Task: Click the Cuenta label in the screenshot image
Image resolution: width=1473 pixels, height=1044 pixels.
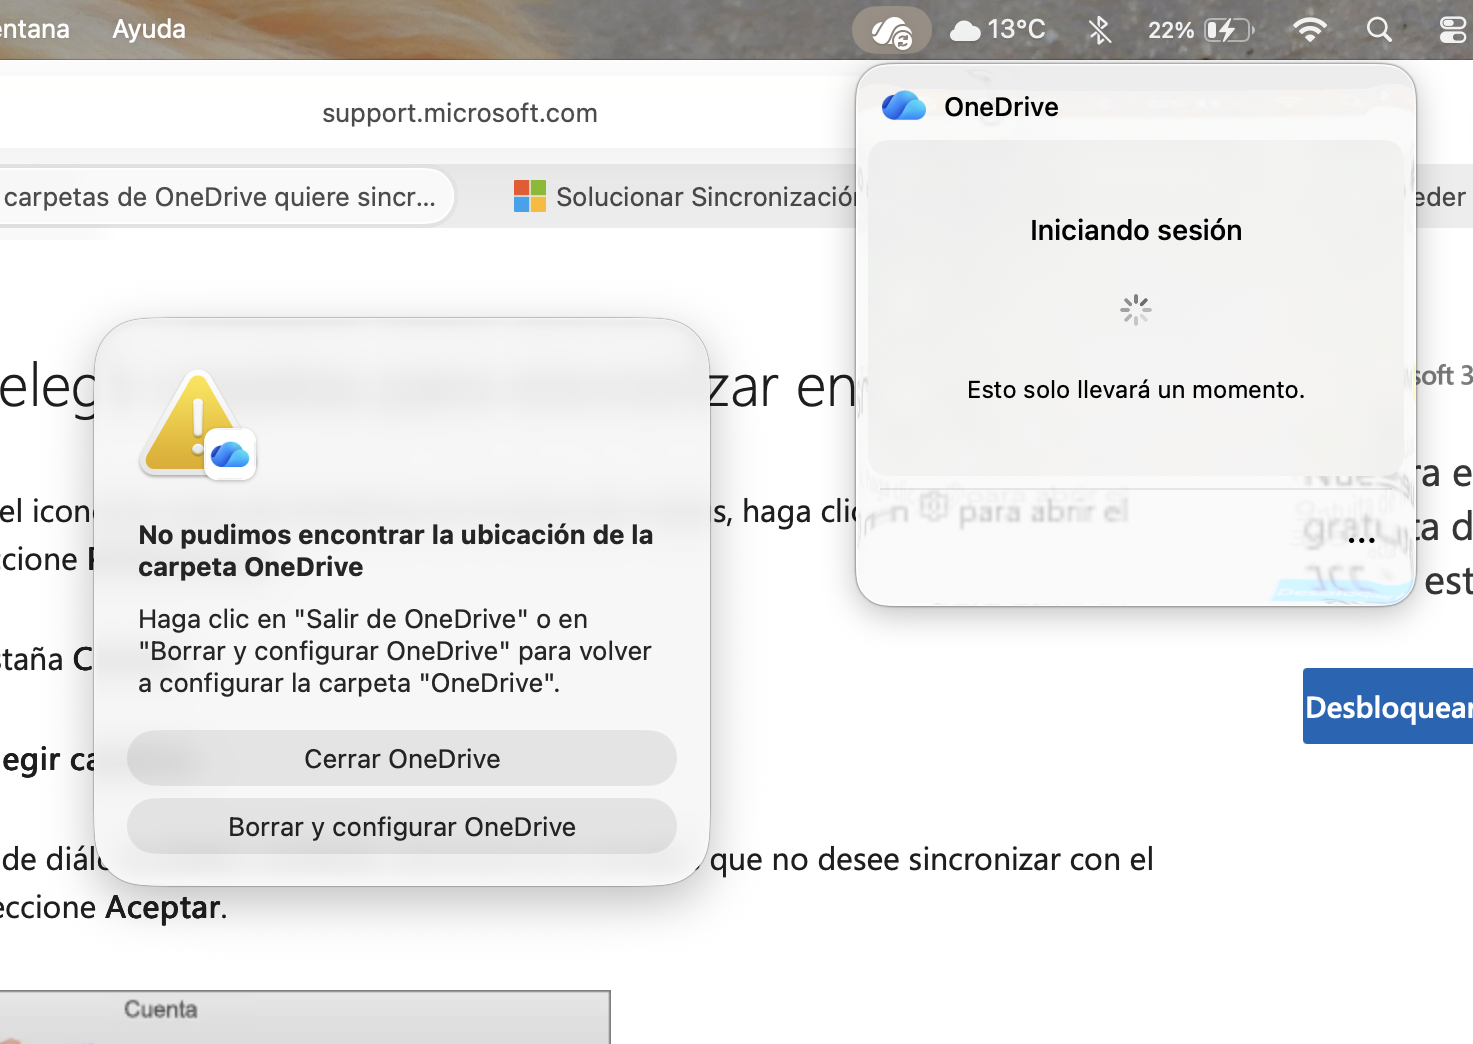Action: coord(161,1010)
